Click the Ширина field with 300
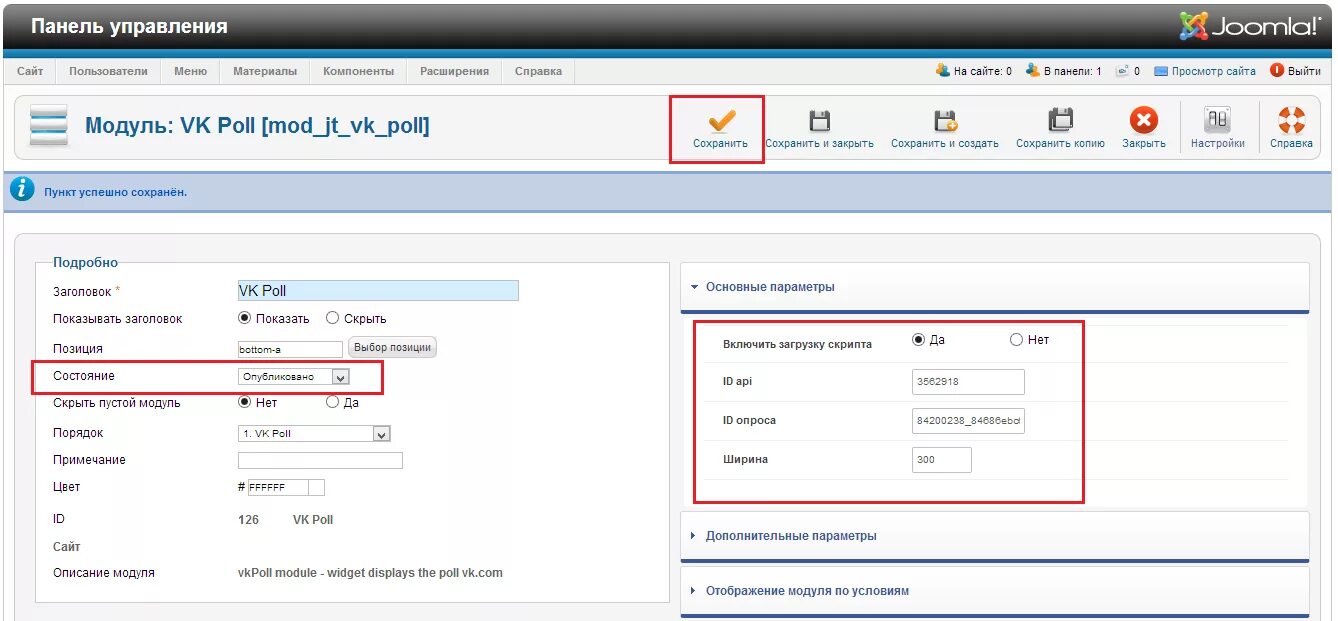Viewport: 1338px width, 621px height. coord(941,460)
